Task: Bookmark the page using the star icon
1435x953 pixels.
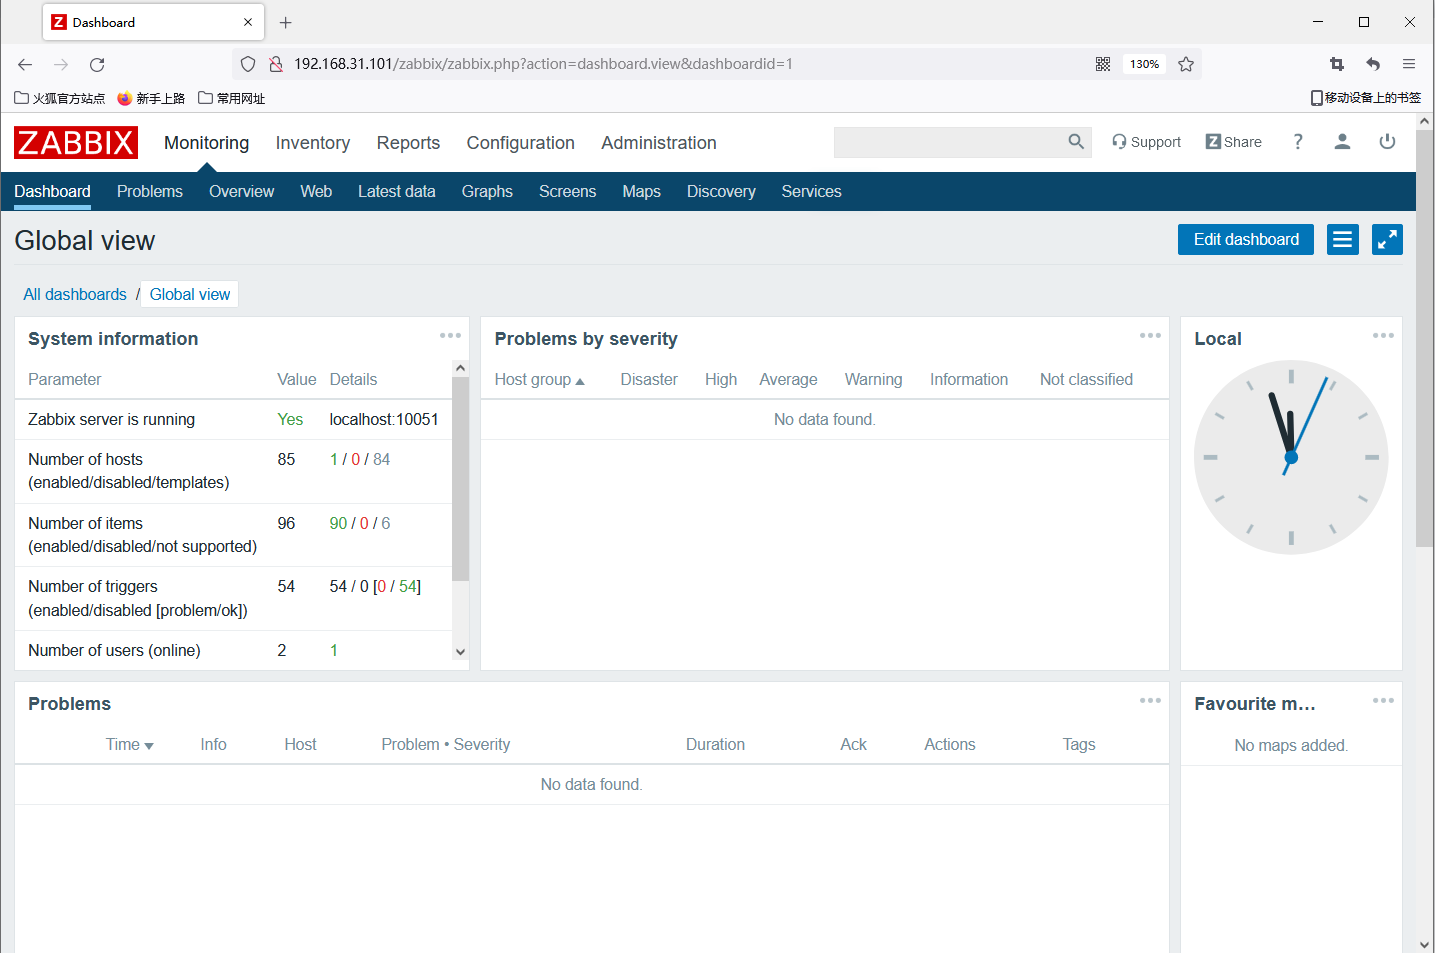Action: pyautogui.click(x=1186, y=63)
